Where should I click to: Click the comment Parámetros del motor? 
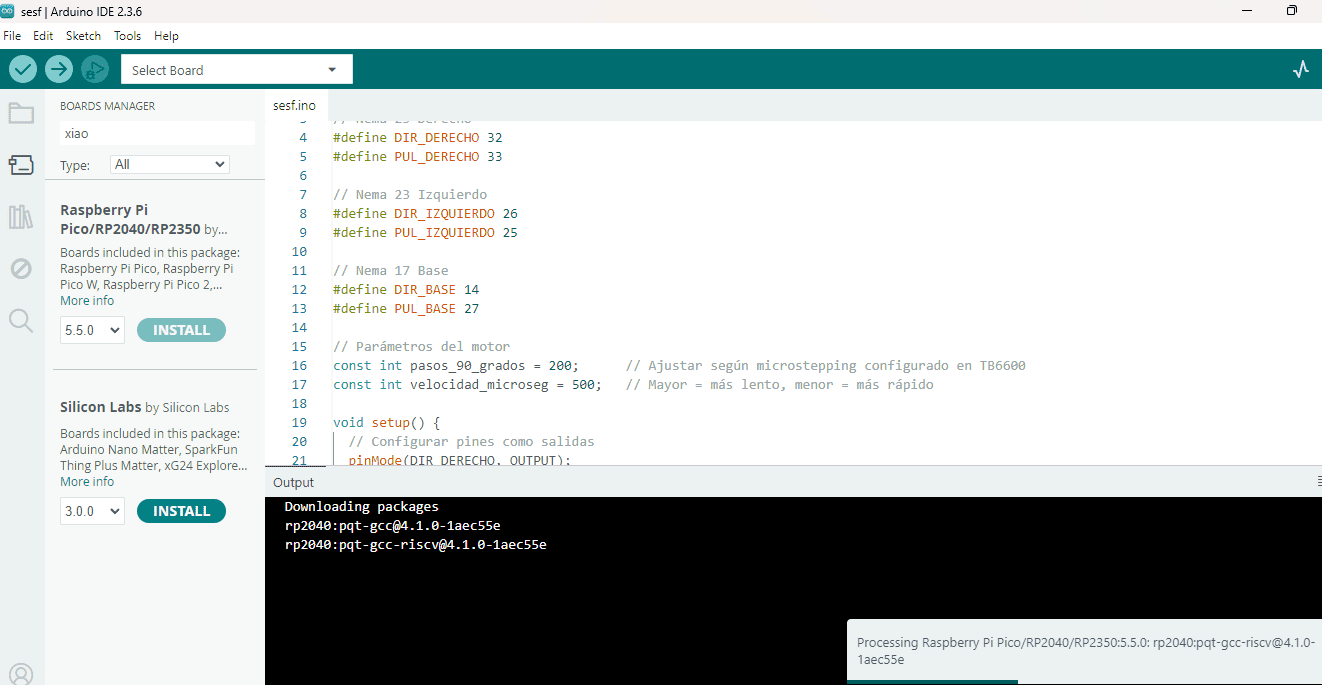[421, 346]
